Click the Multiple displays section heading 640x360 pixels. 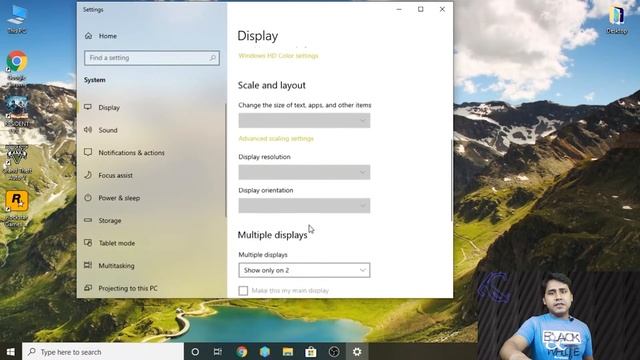tap(272, 235)
